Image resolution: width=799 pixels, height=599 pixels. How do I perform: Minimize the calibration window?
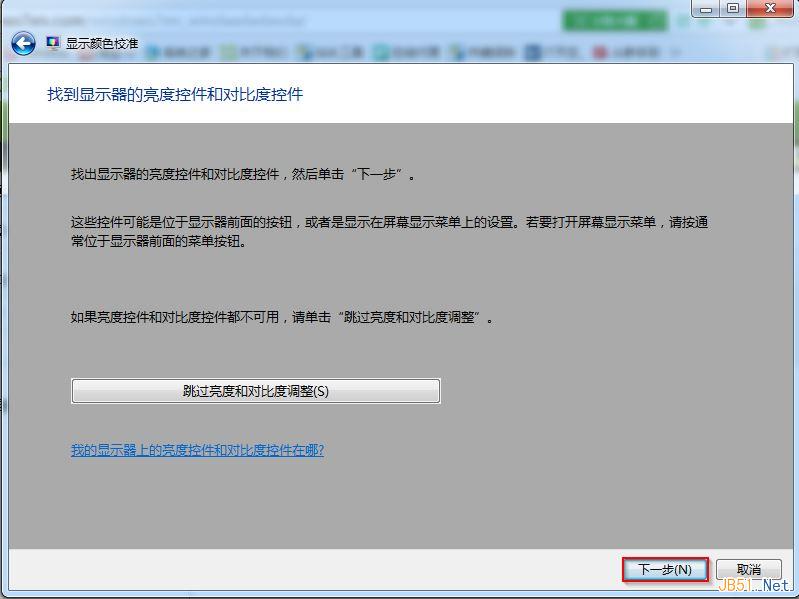pyautogui.click(x=706, y=9)
